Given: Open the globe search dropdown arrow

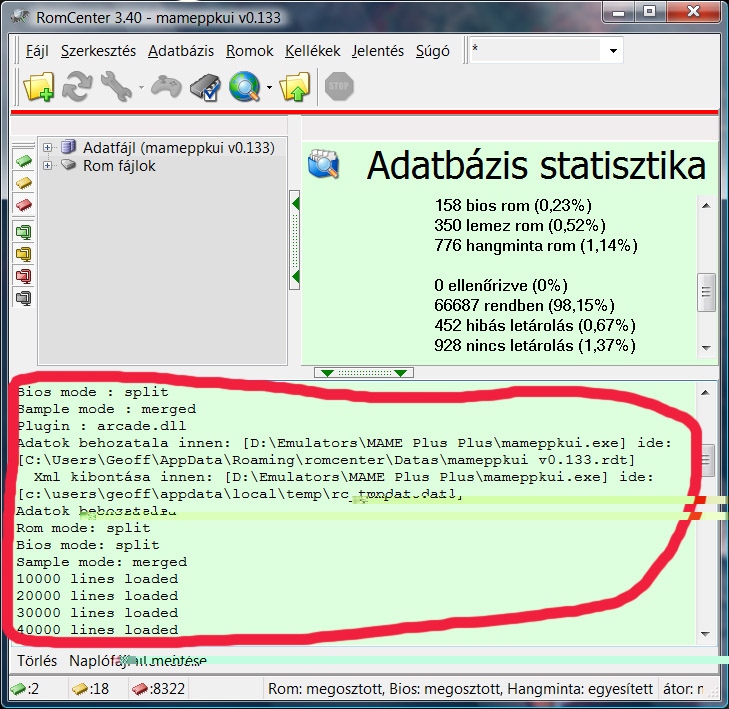Looking at the screenshot, I should [x=269, y=87].
